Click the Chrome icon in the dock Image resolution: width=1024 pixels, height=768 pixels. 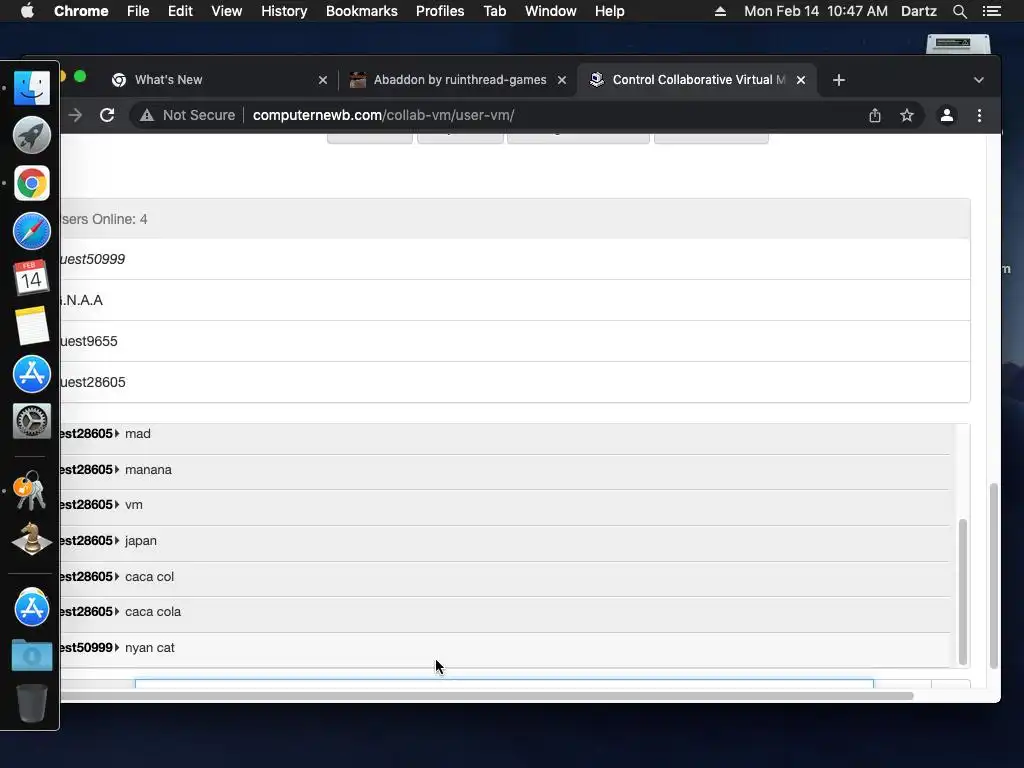pyautogui.click(x=31, y=183)
